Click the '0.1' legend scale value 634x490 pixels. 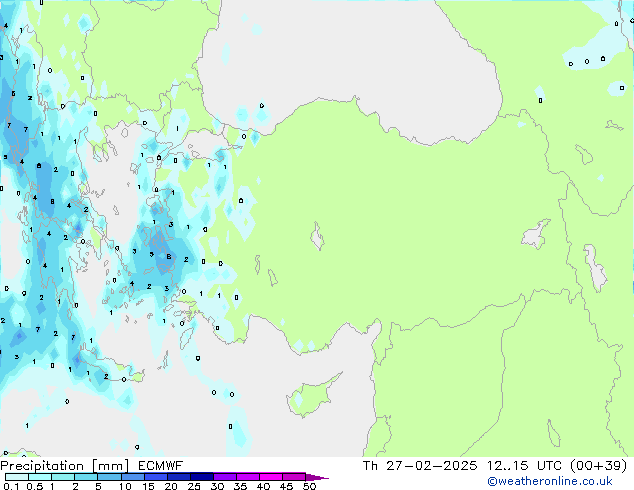click(11, 486)
